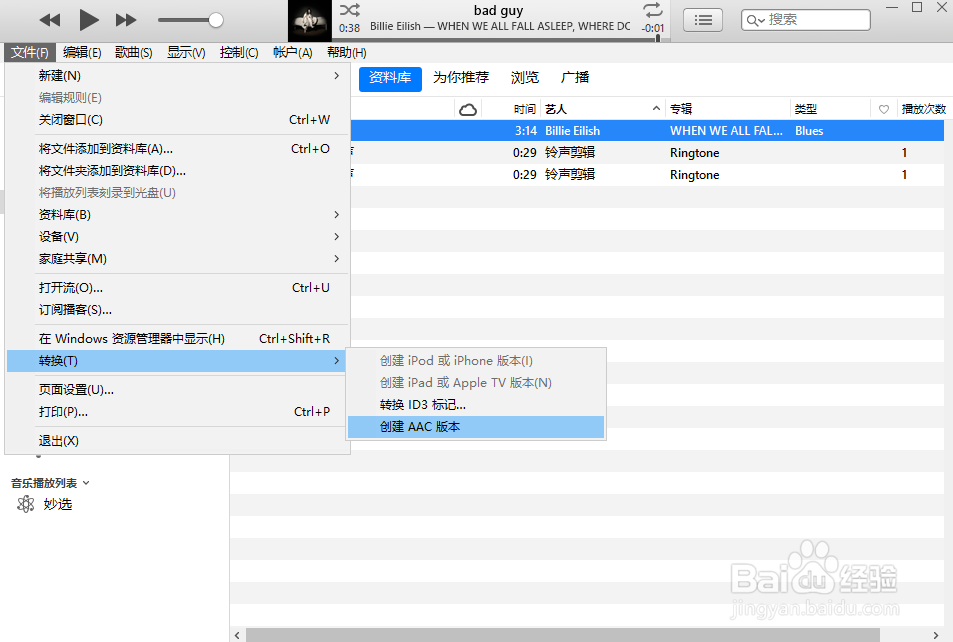Click the iCloud status column header icon
The height and width of the screenshot is (642, 953).
(468, 109)
